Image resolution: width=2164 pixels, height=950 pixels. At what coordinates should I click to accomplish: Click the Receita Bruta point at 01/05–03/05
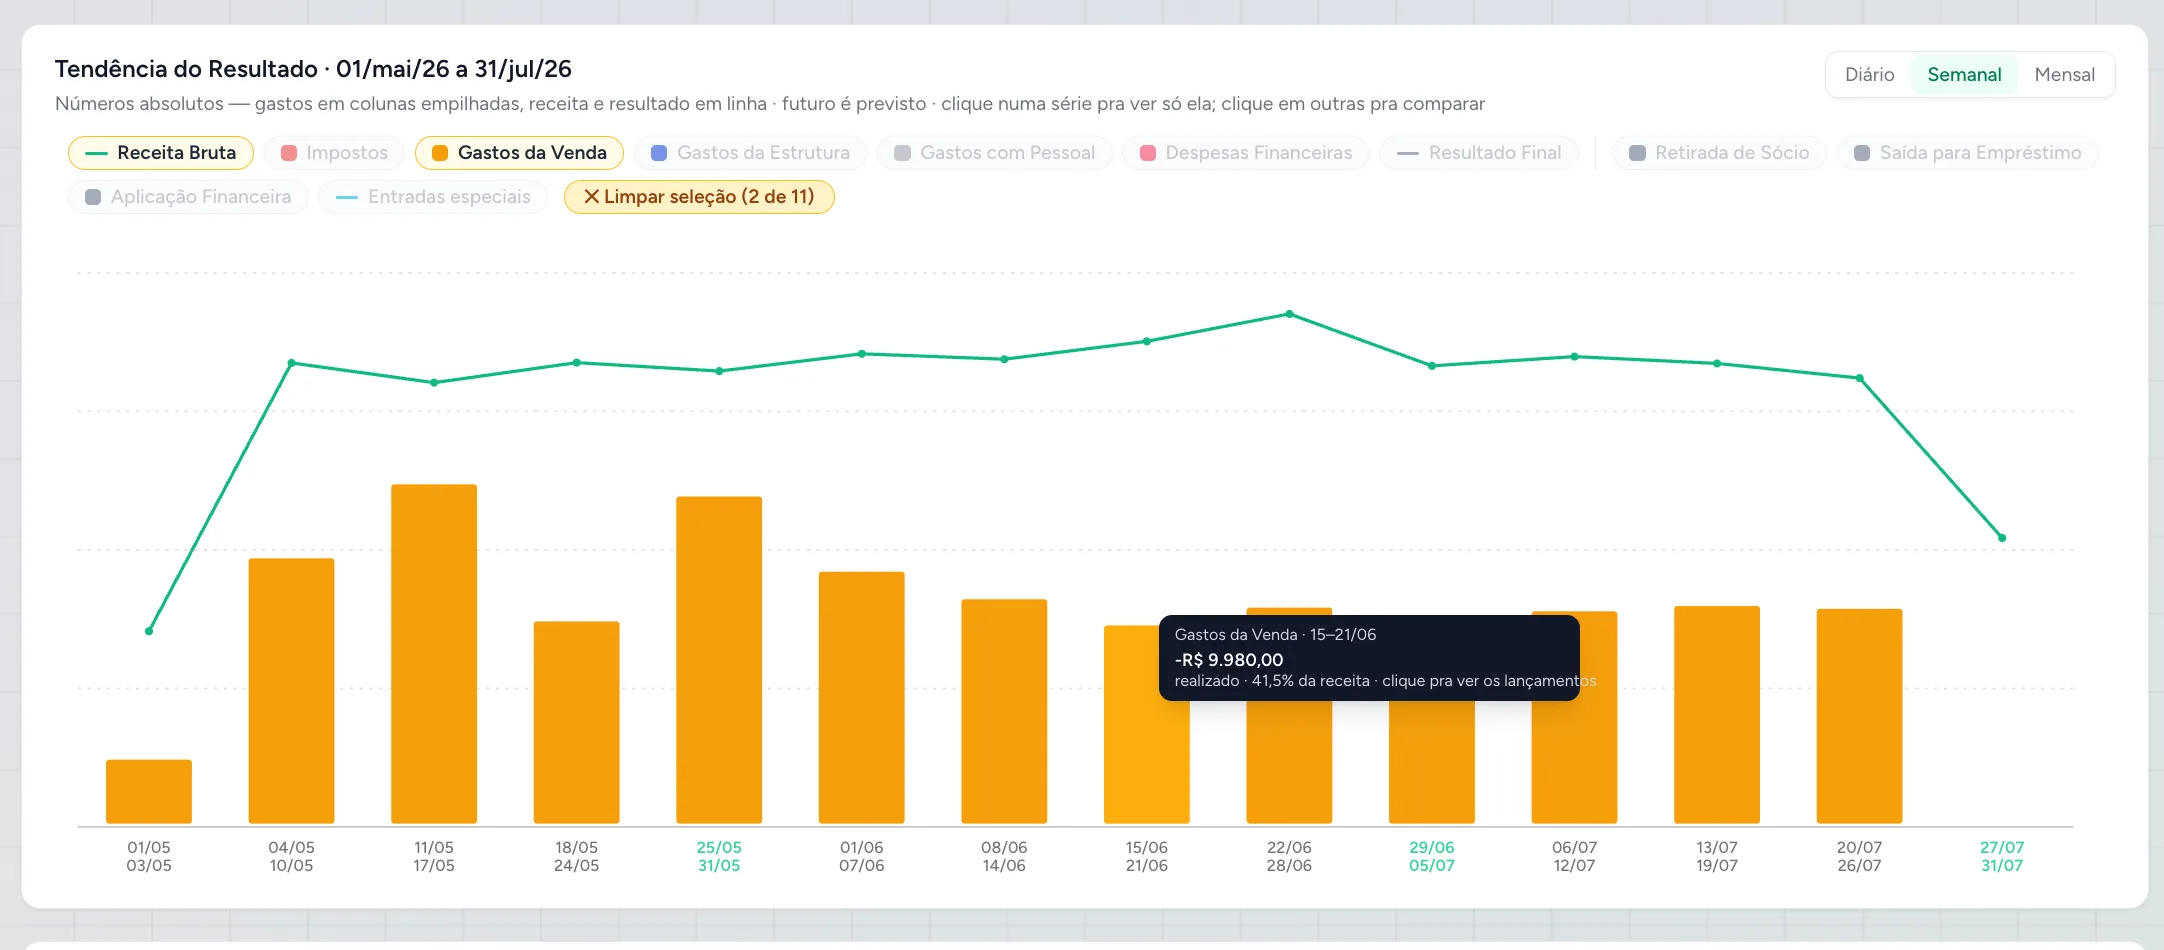(149, 631)
